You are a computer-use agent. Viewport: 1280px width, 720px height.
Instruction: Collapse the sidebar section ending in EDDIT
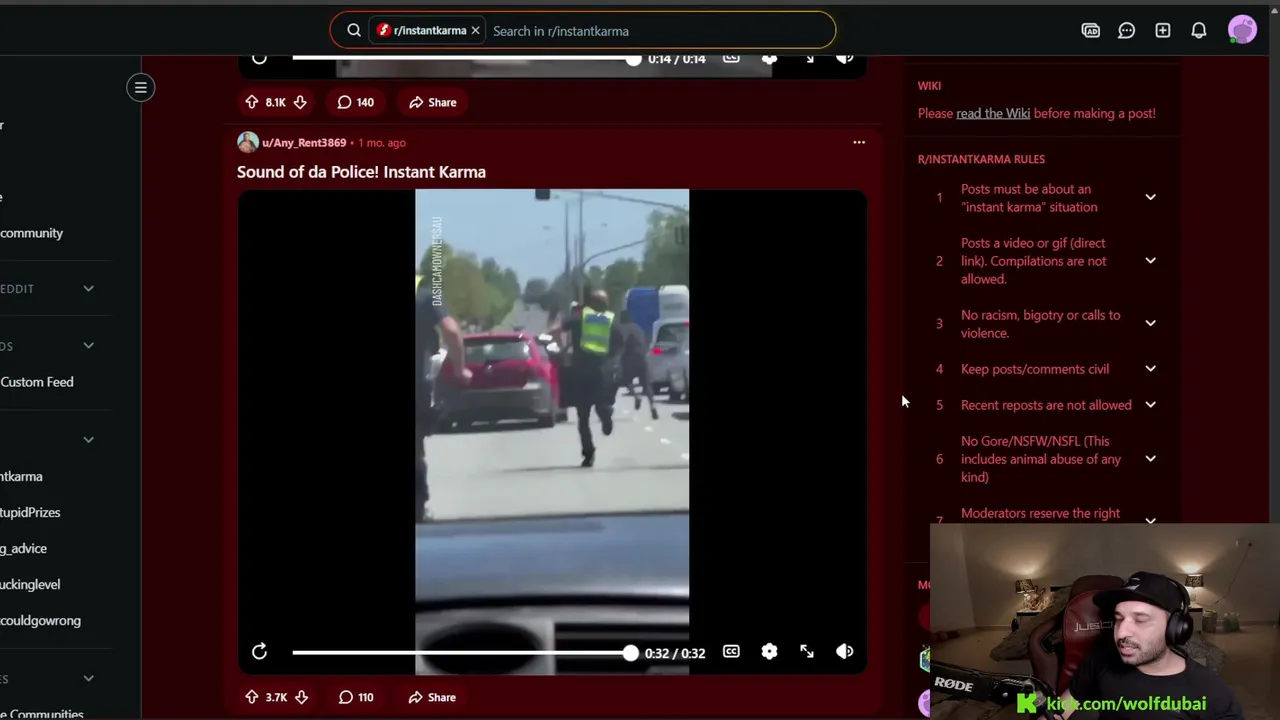pyautogui.click(x=88, y=289)
